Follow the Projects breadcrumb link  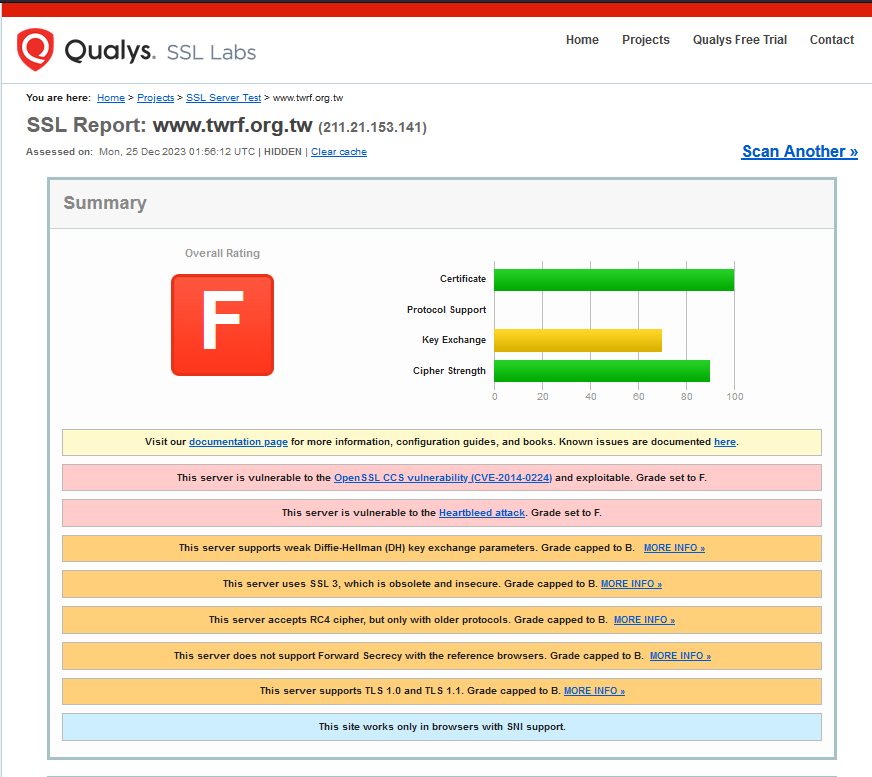[155, 98]
